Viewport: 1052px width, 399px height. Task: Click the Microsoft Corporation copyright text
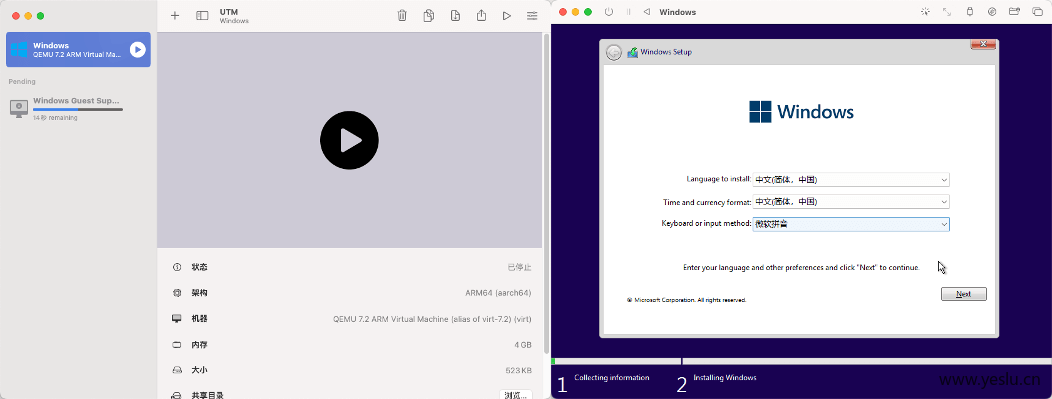tap(686, 300)
